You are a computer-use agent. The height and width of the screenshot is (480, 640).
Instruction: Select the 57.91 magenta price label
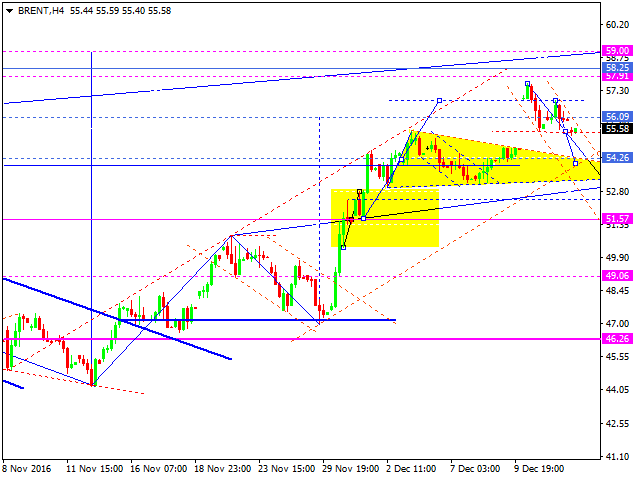click(617, 76)
